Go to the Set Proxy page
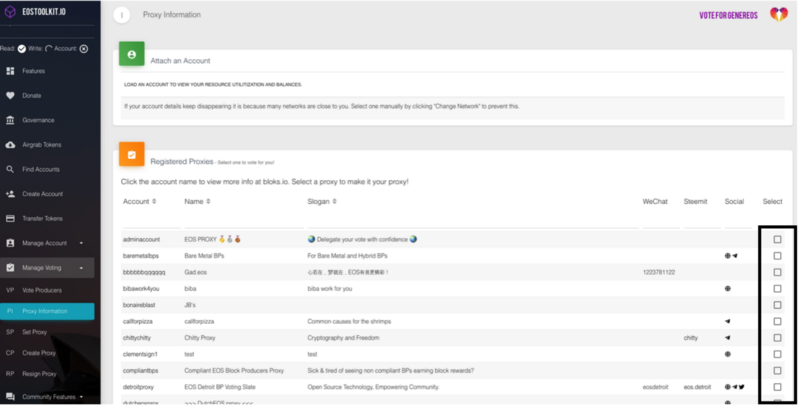This screenshot has width=800, height=406. pyautogui.click(x=35, y=331)
